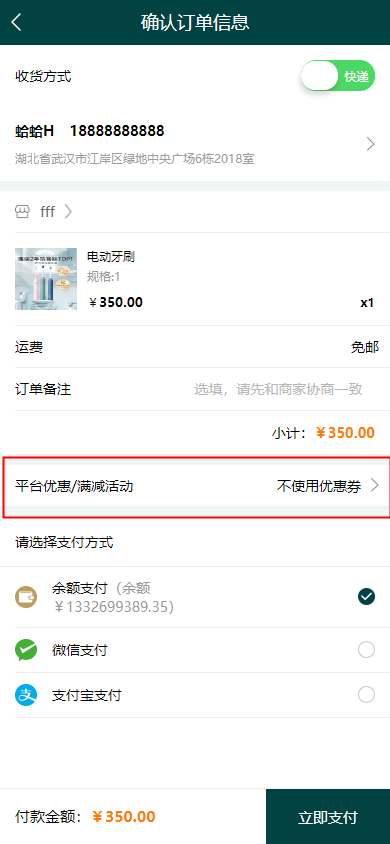Open the electric toothbrush product image
390x844 pixels.
[46, 279]
